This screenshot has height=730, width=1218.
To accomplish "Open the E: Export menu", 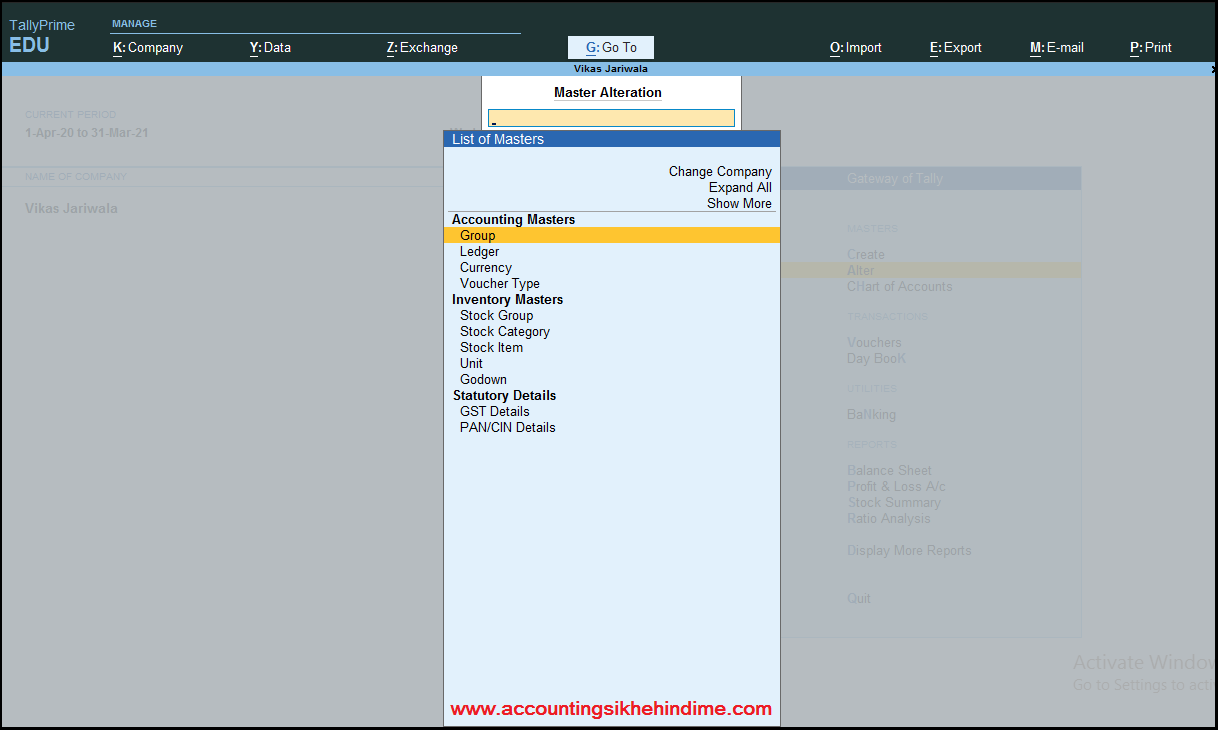I will pos(956,47).
